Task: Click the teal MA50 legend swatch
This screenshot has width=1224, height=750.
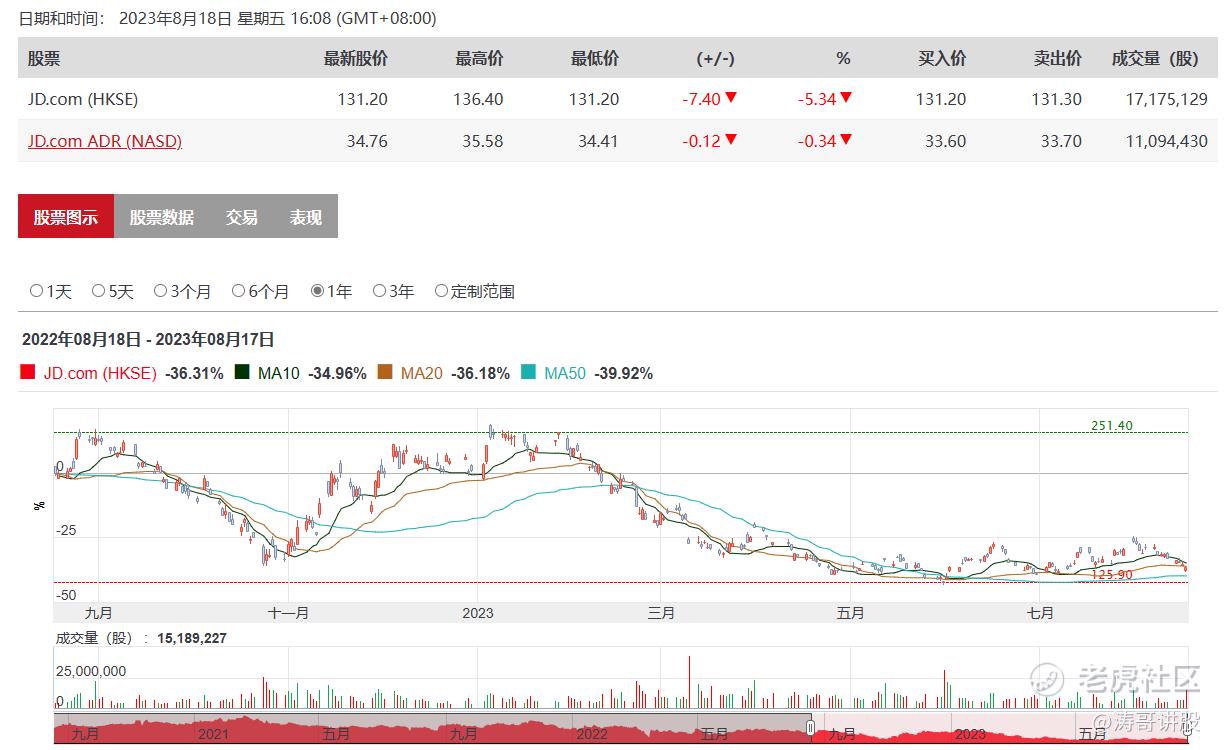Action: coord(528,373)
